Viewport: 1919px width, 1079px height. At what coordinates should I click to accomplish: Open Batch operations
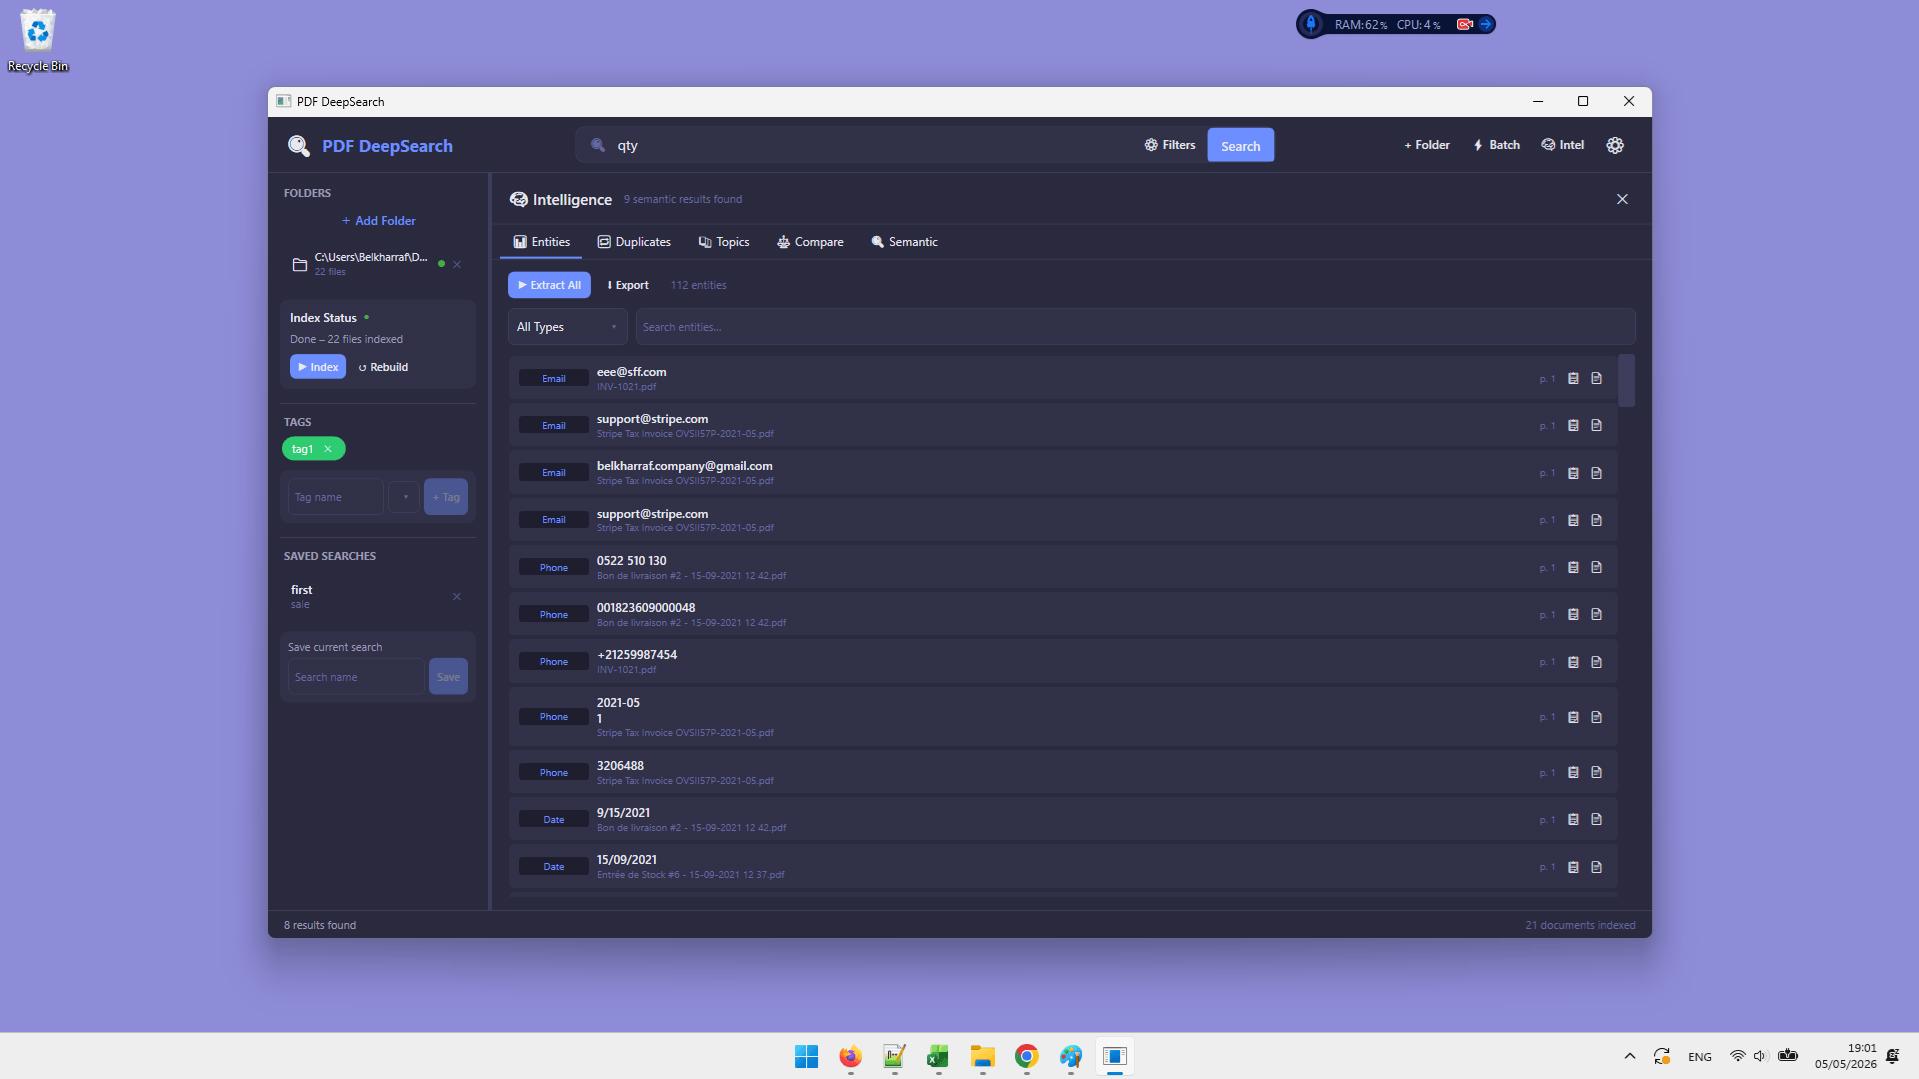coord(1497,145)
